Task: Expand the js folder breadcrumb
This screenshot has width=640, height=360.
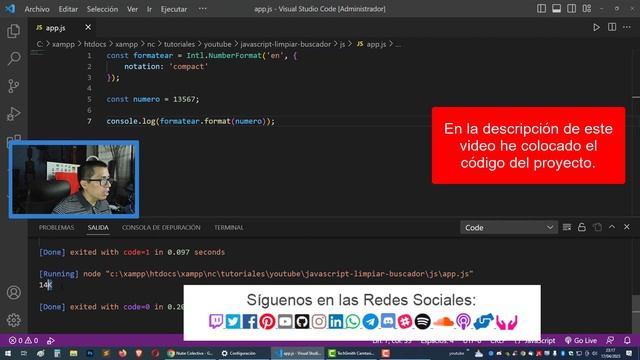Action: click(342, 44)
